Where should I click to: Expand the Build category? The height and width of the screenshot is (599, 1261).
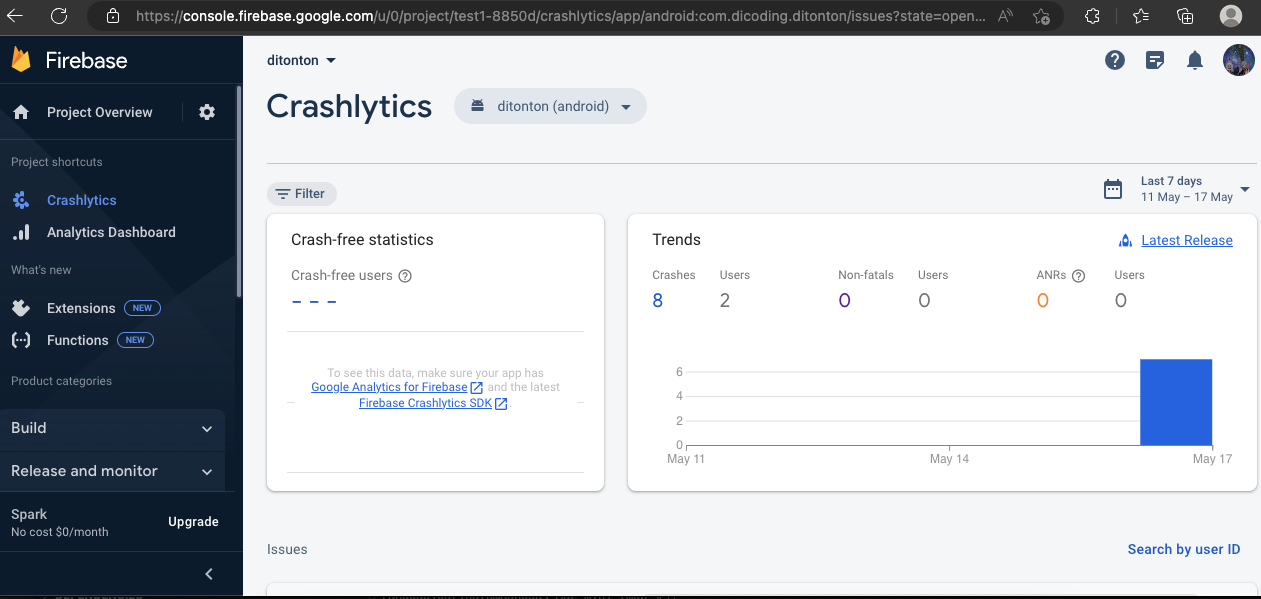pos(112,428)
